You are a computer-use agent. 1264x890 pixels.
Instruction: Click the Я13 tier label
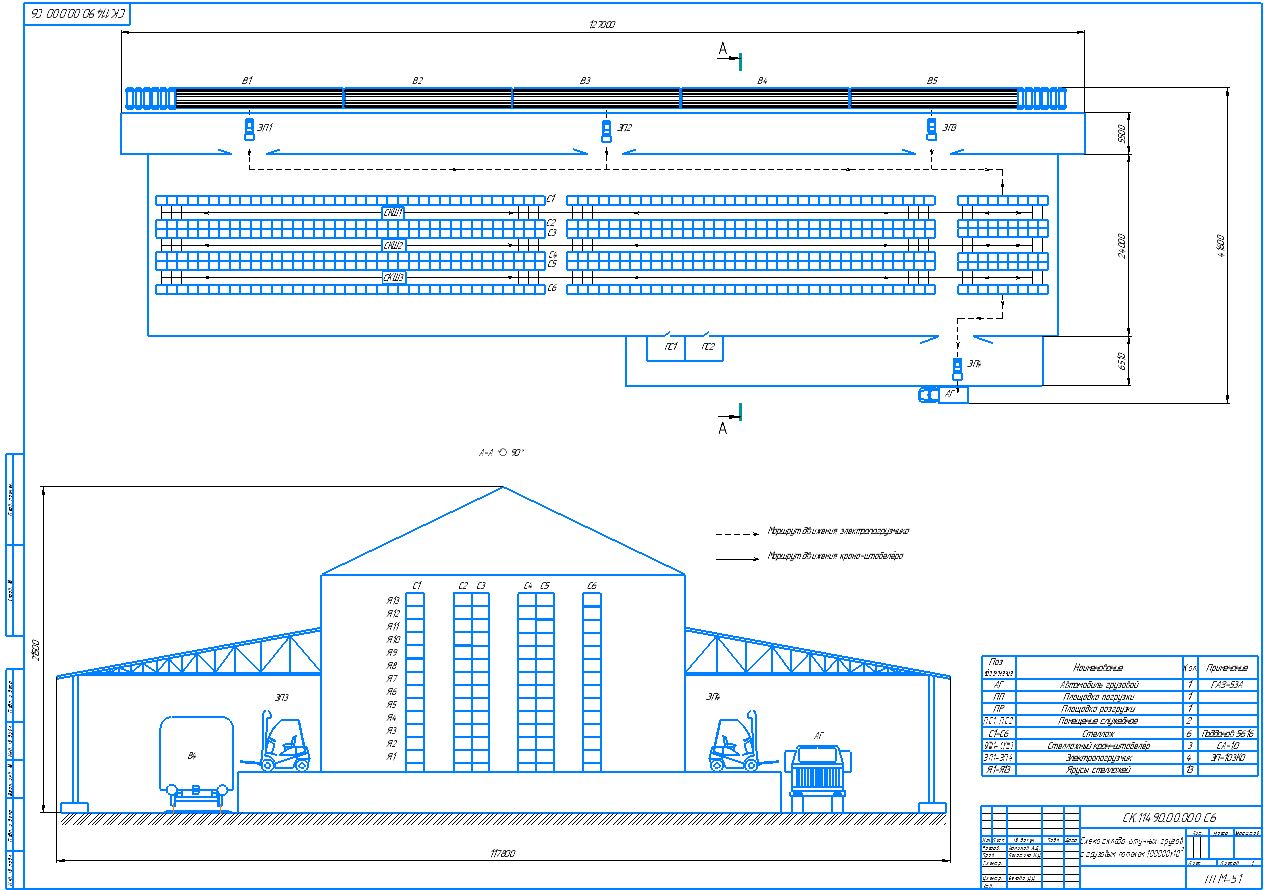pyautogui.click(x=393, y=600)
